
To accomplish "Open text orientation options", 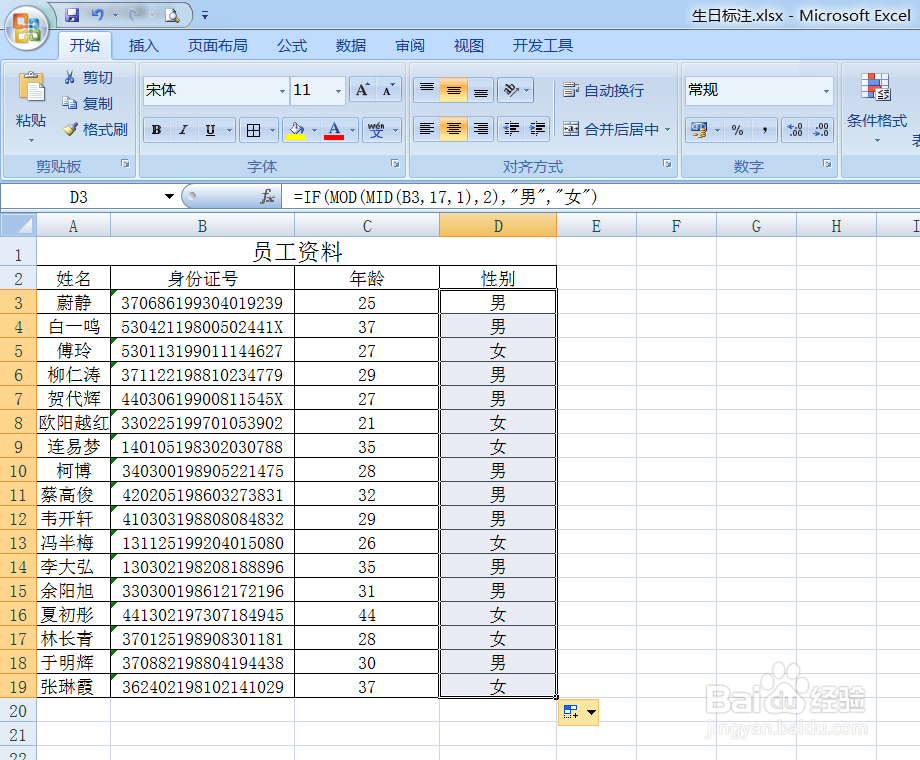I will (516, 90).
